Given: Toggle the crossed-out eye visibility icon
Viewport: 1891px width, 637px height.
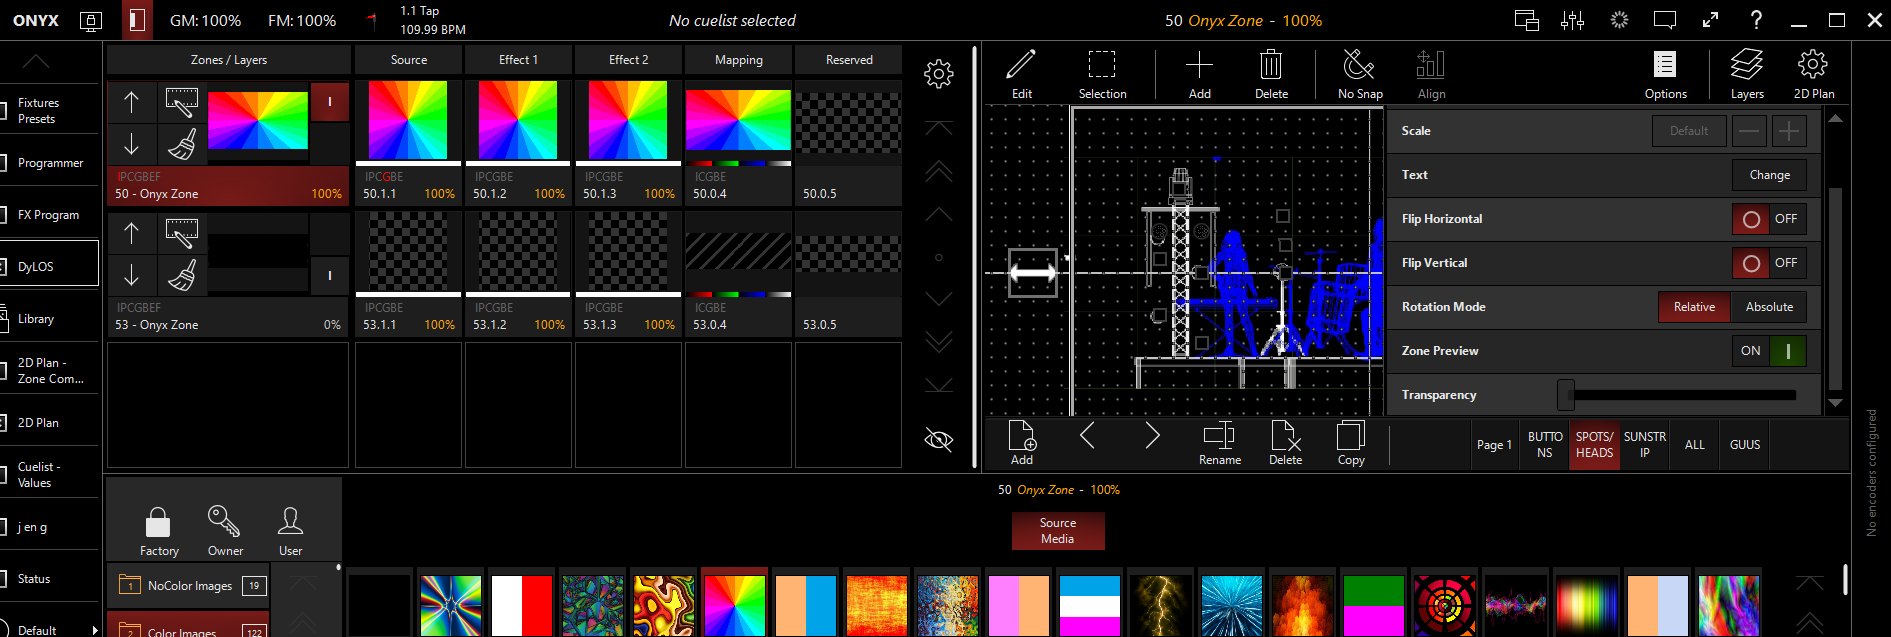Looking at the screenshot, I should [938, 440].
